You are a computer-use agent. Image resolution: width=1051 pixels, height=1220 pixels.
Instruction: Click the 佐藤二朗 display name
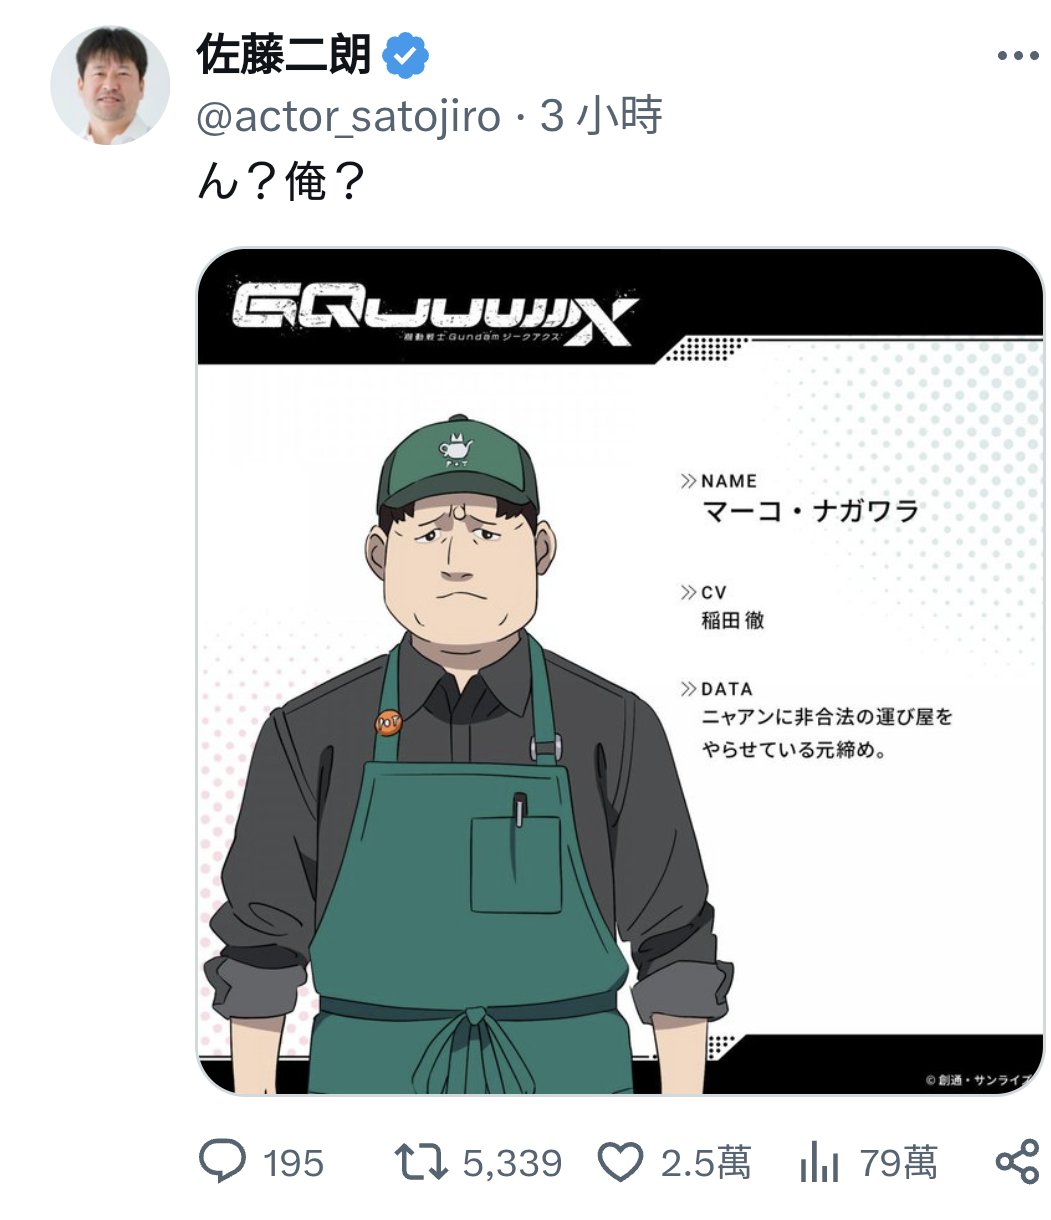(285, 55)
